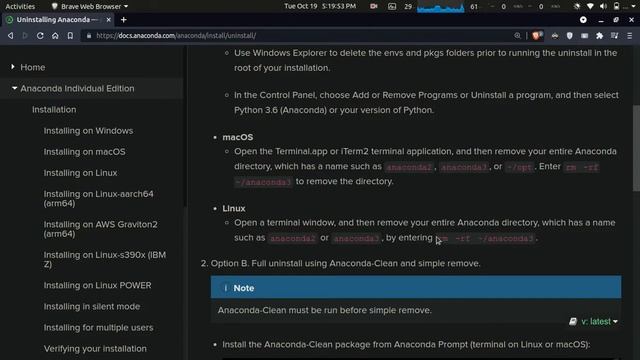This screenshot has height=360, width=640.
Task: Open Installing for multiple users page
Action: (98, 328)
